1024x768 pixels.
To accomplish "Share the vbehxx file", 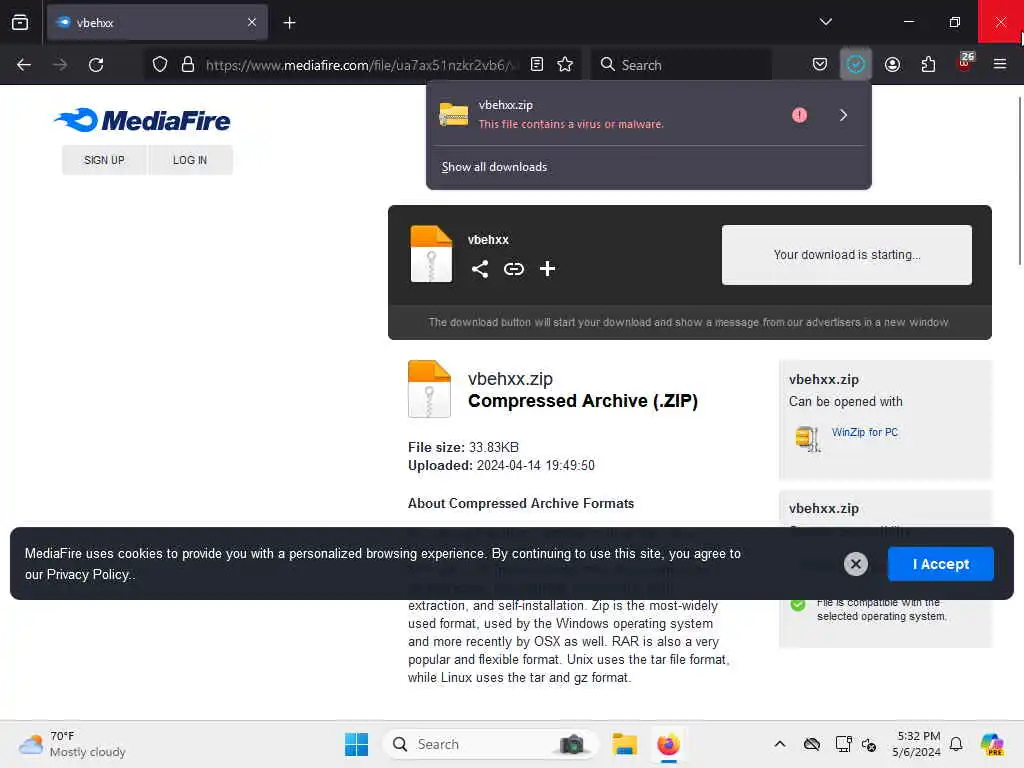I will [x=480, y=268].
